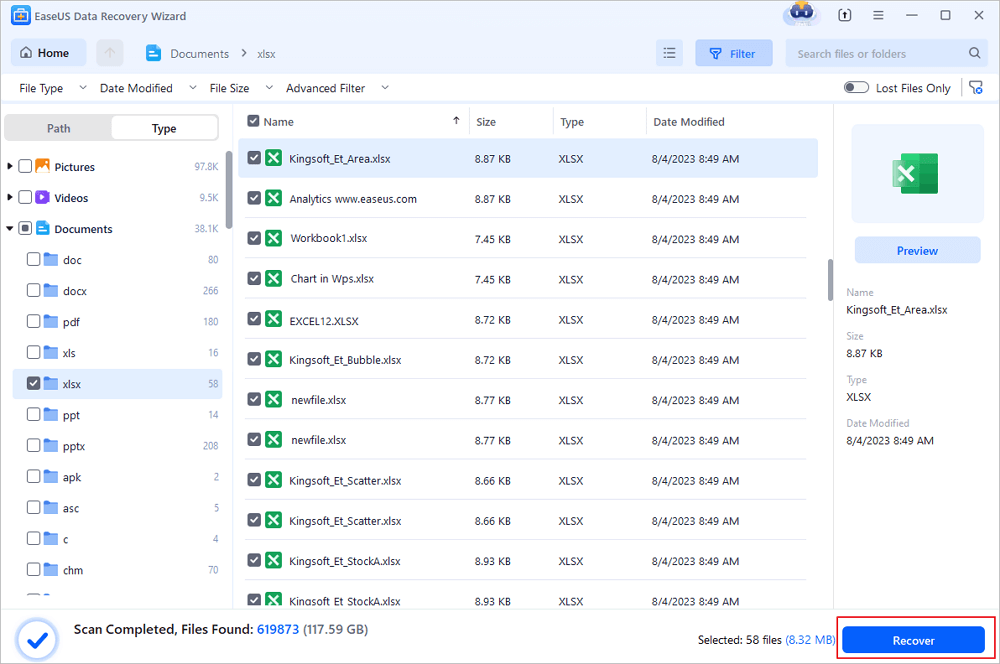Click the chm folder icon
This screenshot has height=664, width=1000.
(x=51, y=570)
